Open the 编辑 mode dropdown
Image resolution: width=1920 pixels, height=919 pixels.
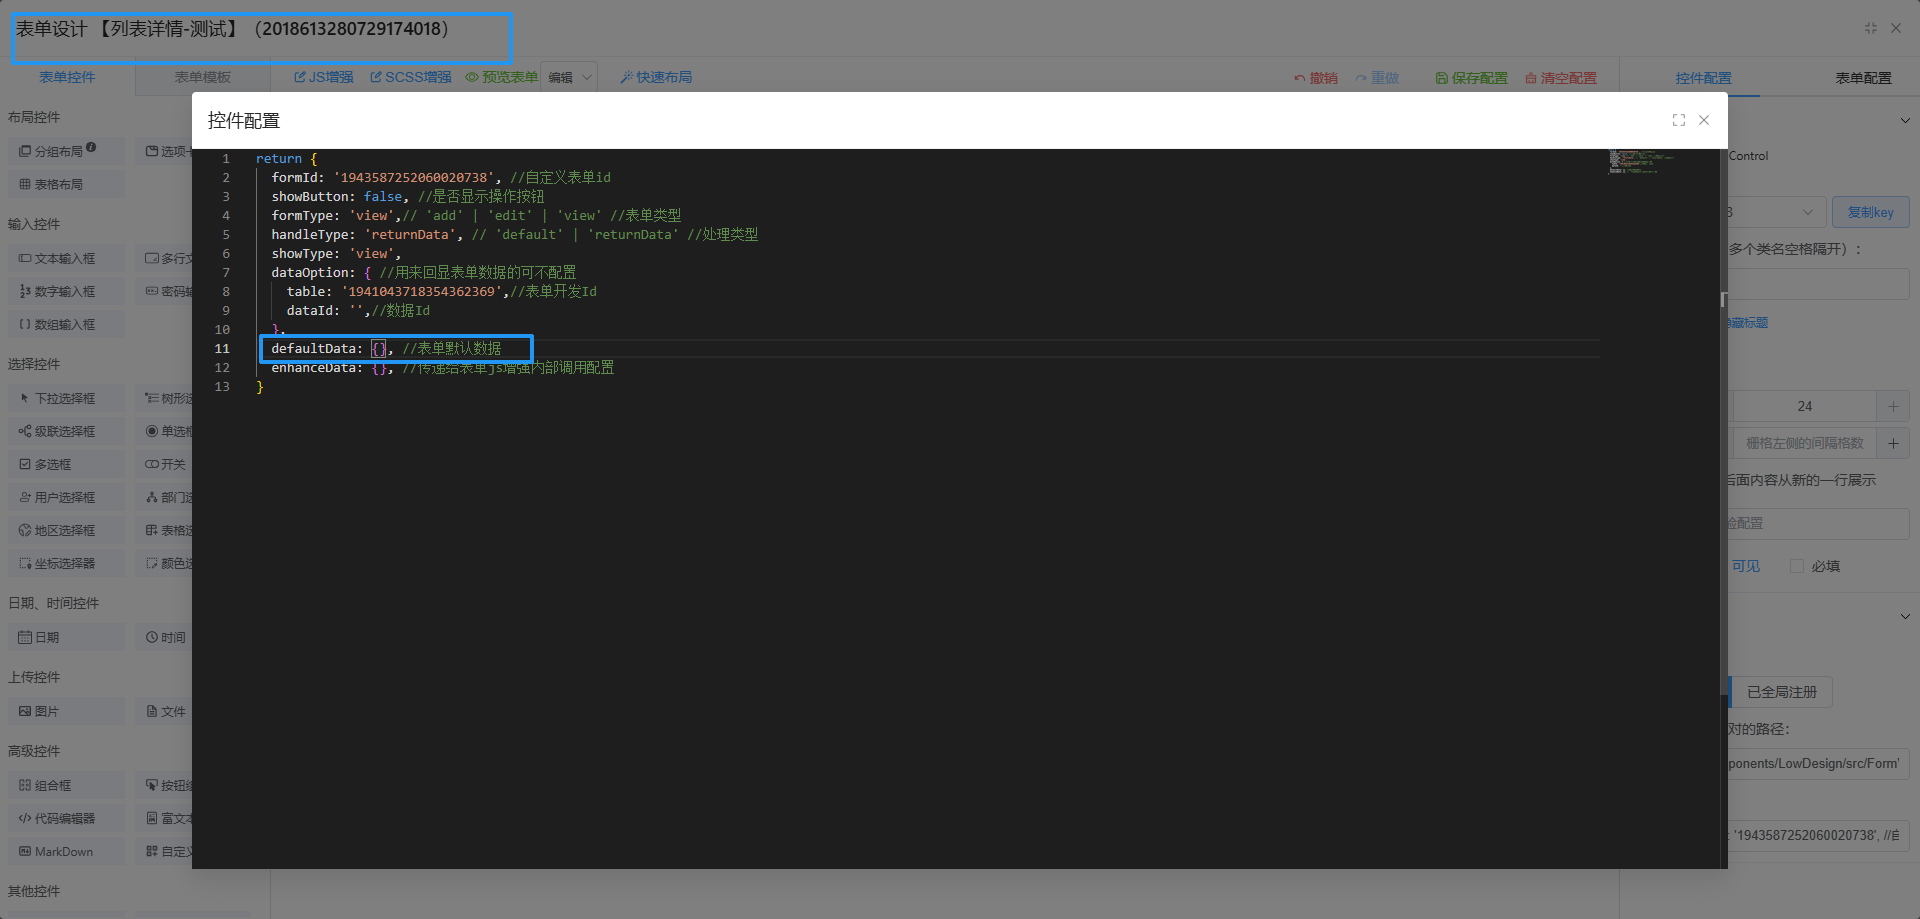click(x=569, y=77)
